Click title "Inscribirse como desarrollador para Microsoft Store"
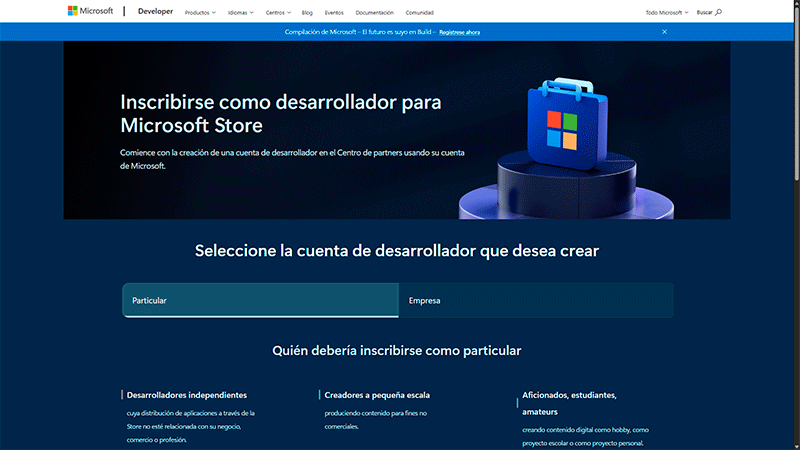The height and width of the screenshot is (450, 800). pos(281,113)
